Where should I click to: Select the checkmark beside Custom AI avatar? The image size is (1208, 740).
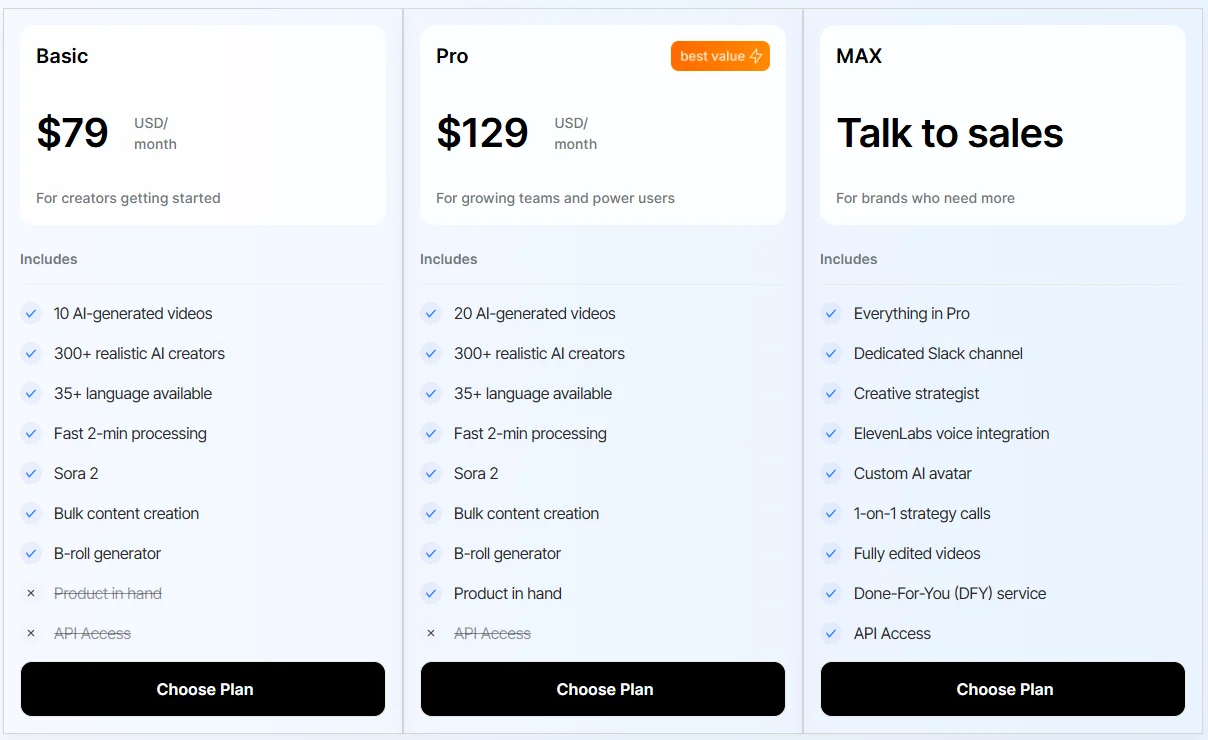tap(831, 473)
